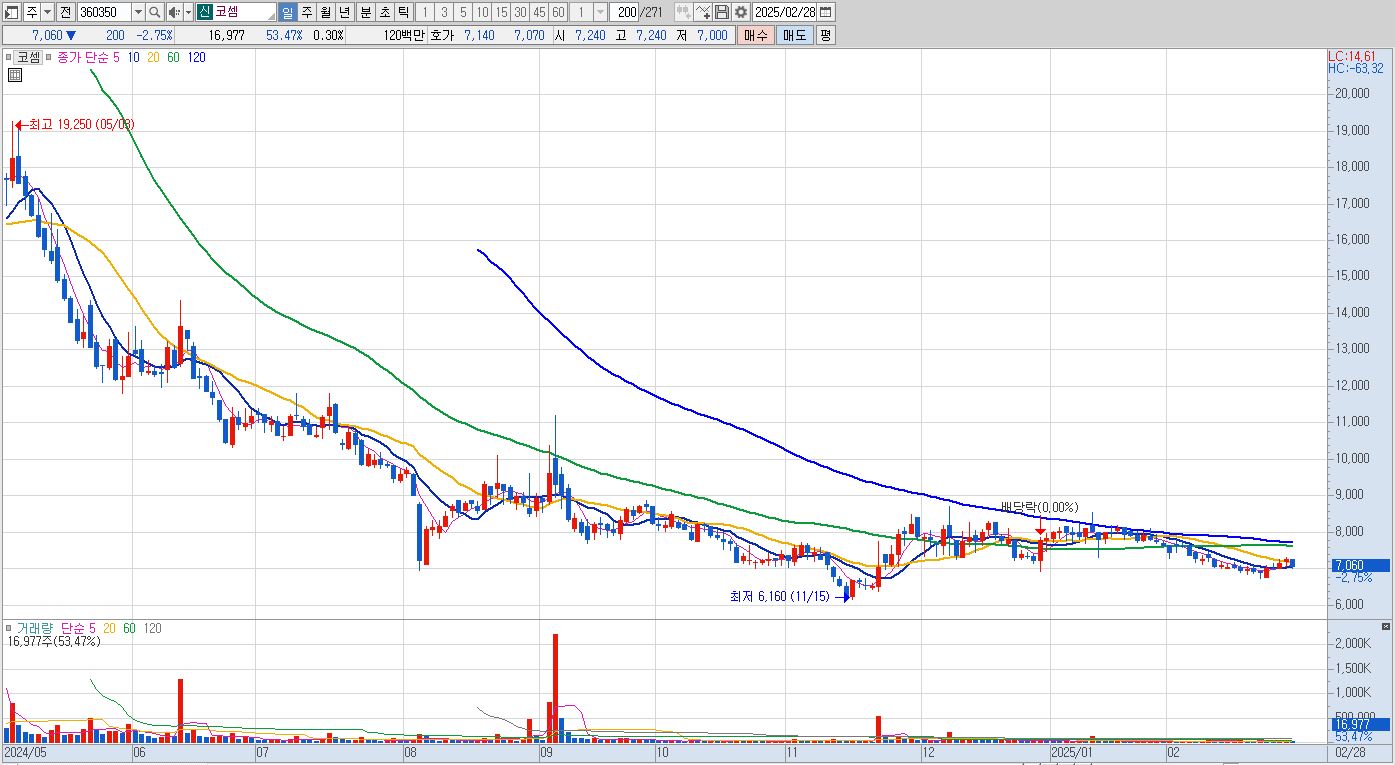Click the 신 credit badge icon
Image resolution: width=1395 pixels, height=765 pixels.
pyautogui.click(x=204, y=12)
